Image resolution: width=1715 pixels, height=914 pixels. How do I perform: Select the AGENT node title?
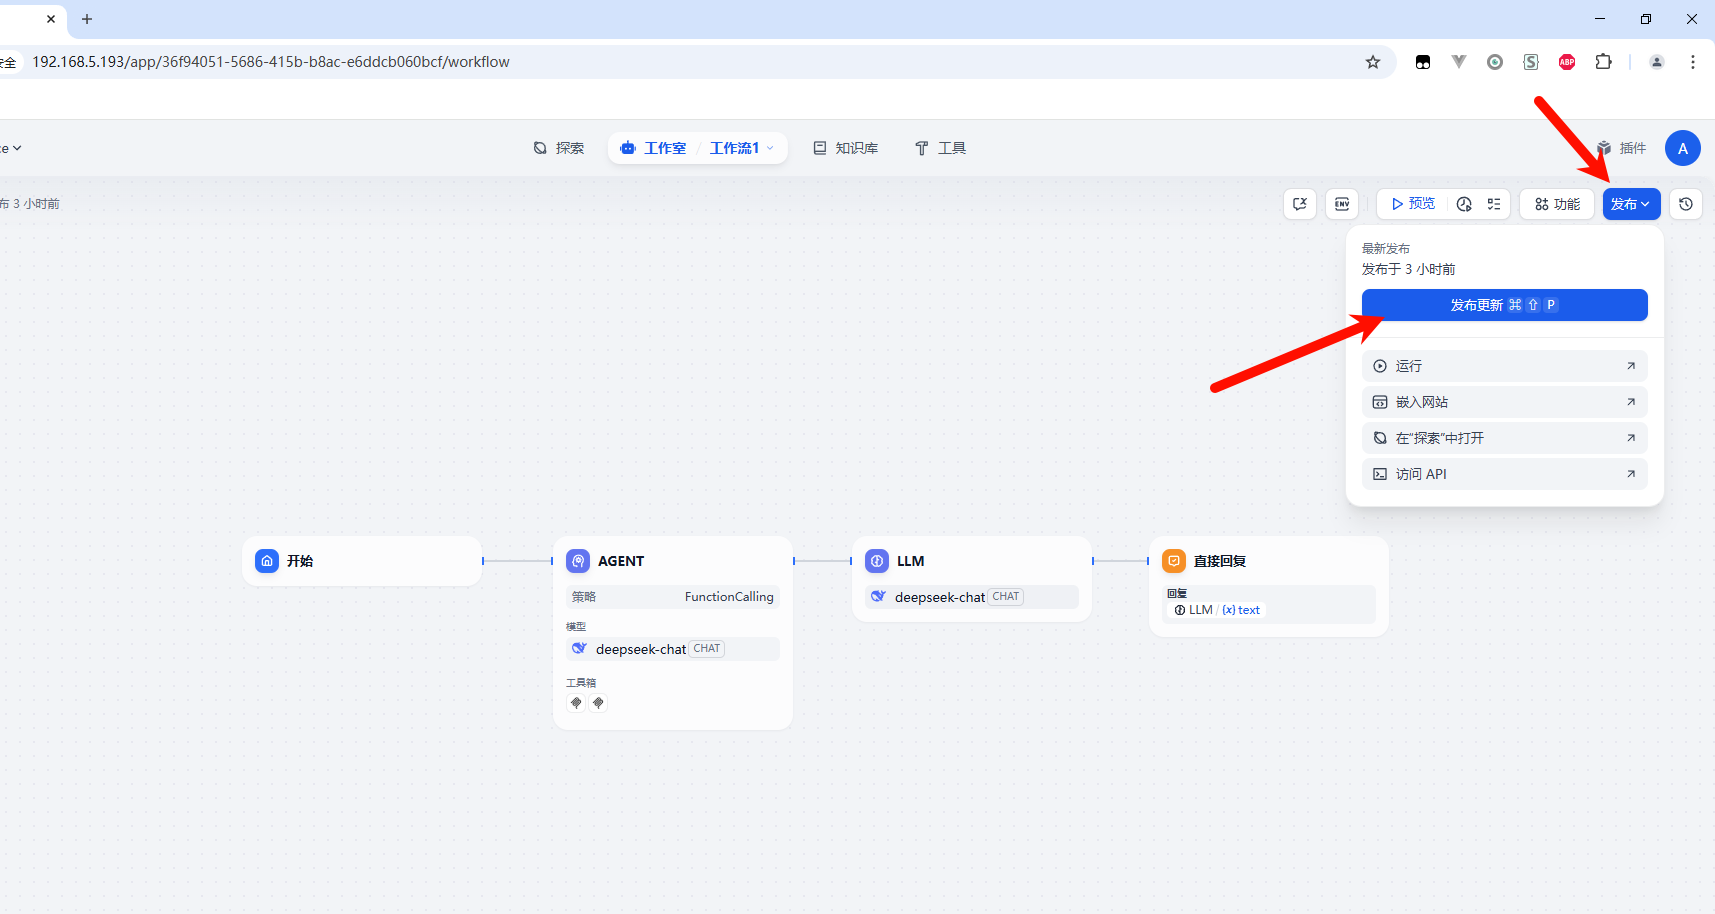[621, 561]
